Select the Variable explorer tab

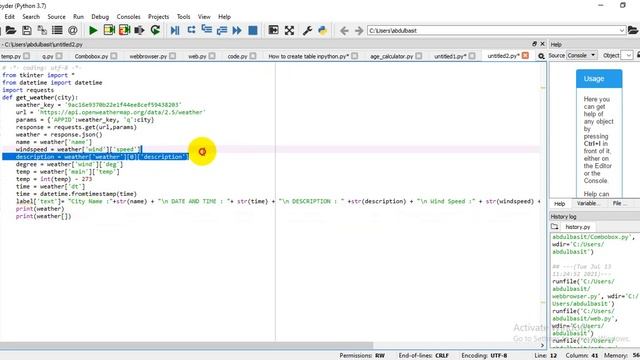[588, 204]
